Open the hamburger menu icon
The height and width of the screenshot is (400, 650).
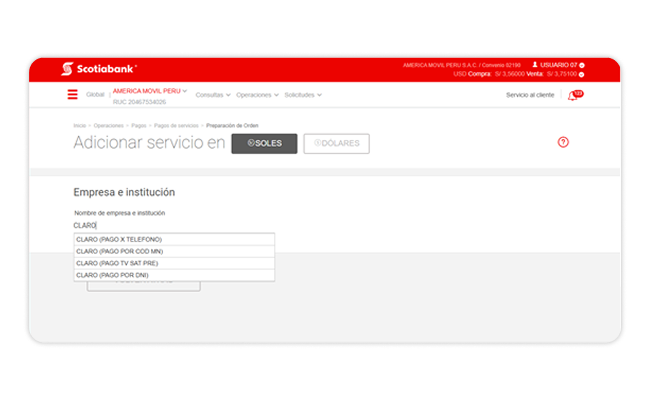coord(73,95)
